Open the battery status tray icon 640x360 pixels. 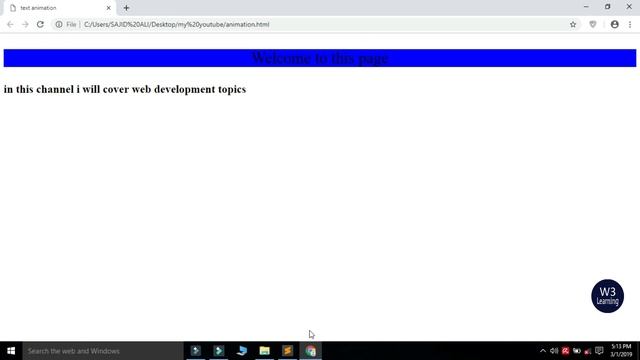(577, 351)
